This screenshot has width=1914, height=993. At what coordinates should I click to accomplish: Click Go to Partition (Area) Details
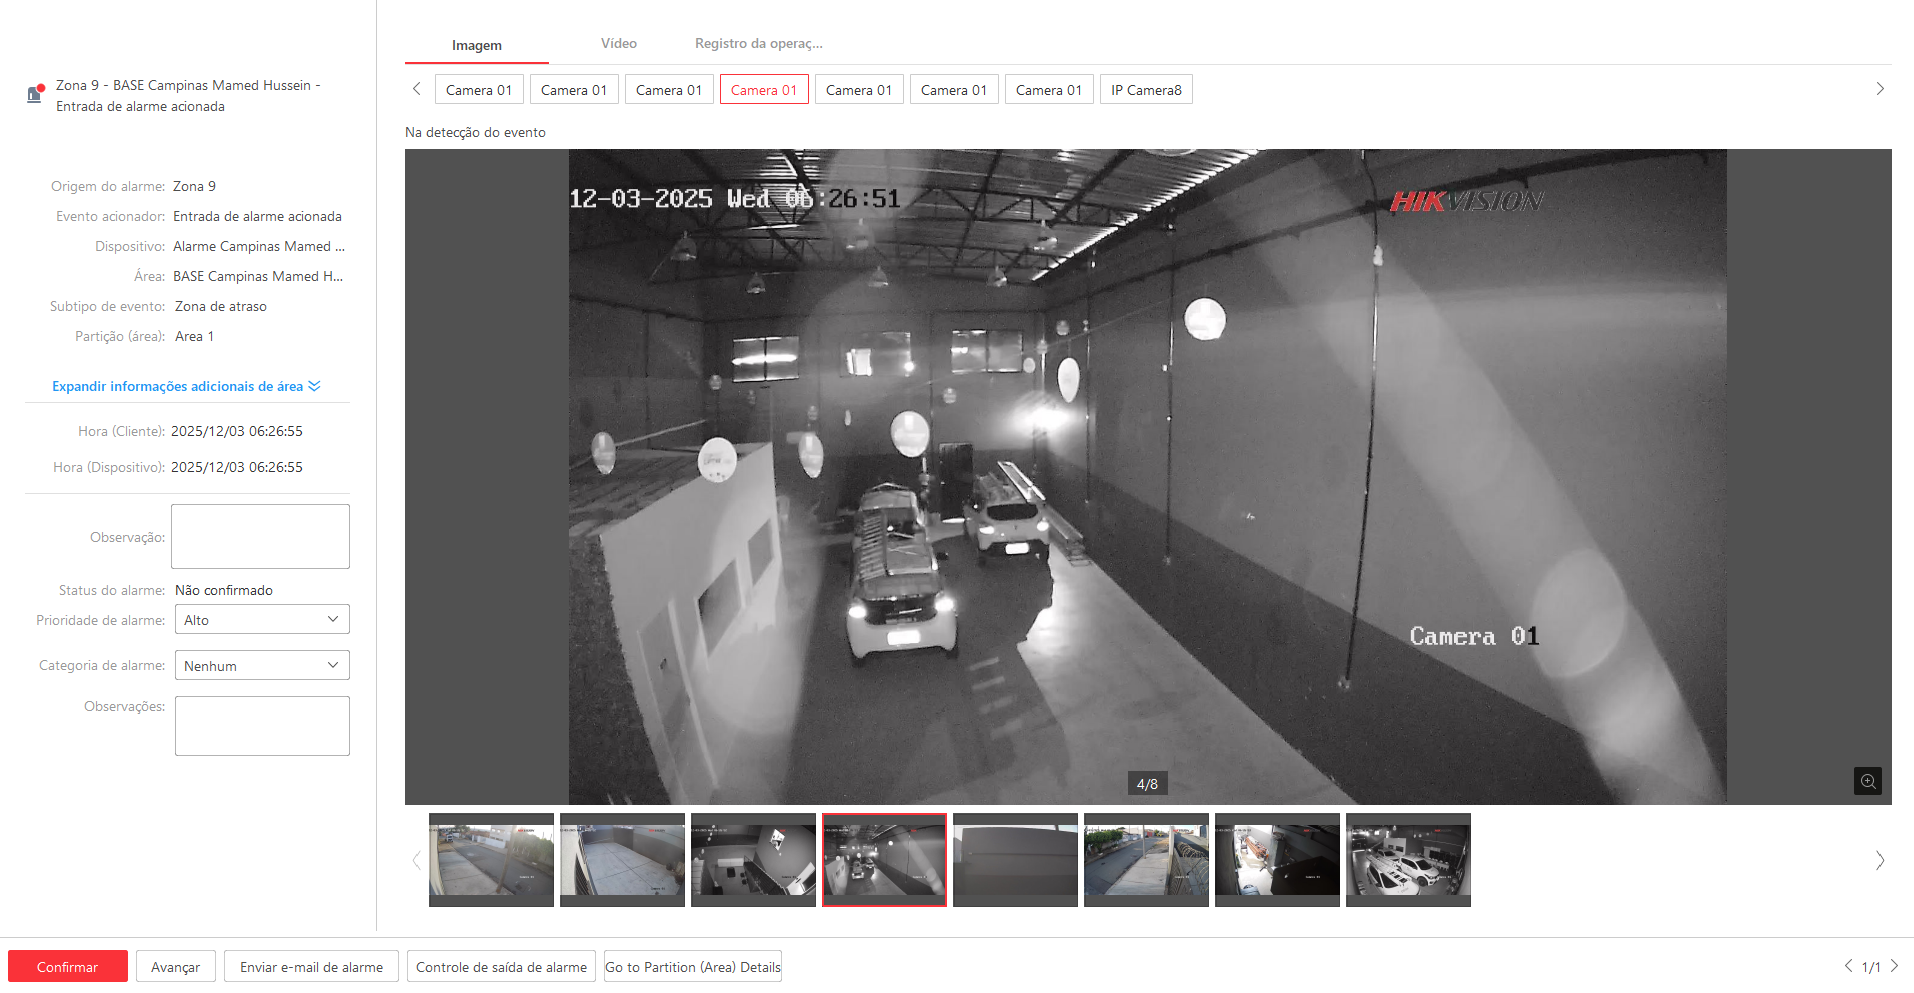click(692, 967)
